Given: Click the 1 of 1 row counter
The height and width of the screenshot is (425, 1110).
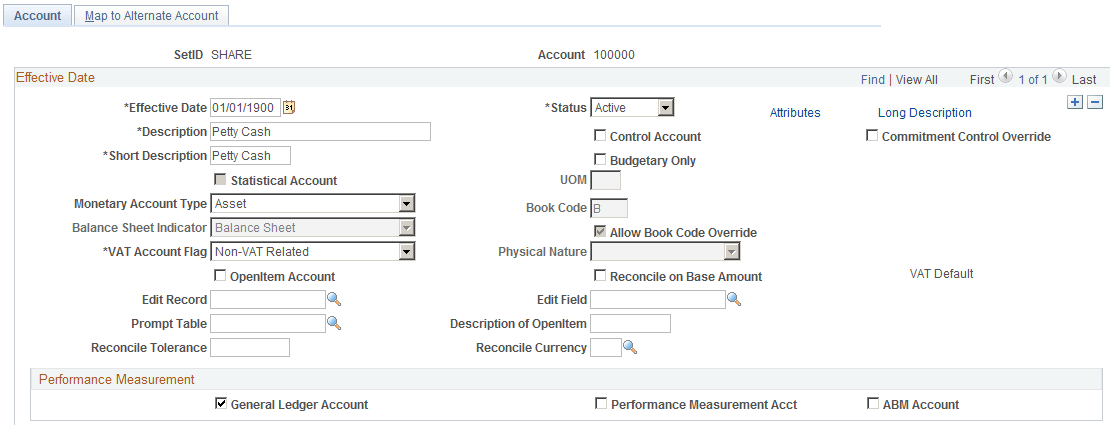Looking at the screenshot, I should coord(1033,79).
